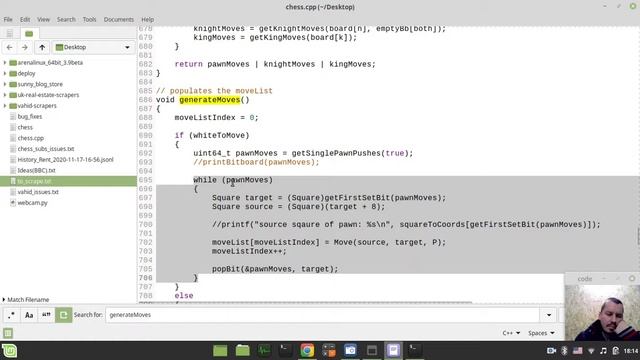The height and width of the screenshot is (360, 640).
Task: Open the camera app taskbar icon
Action: 350,351
